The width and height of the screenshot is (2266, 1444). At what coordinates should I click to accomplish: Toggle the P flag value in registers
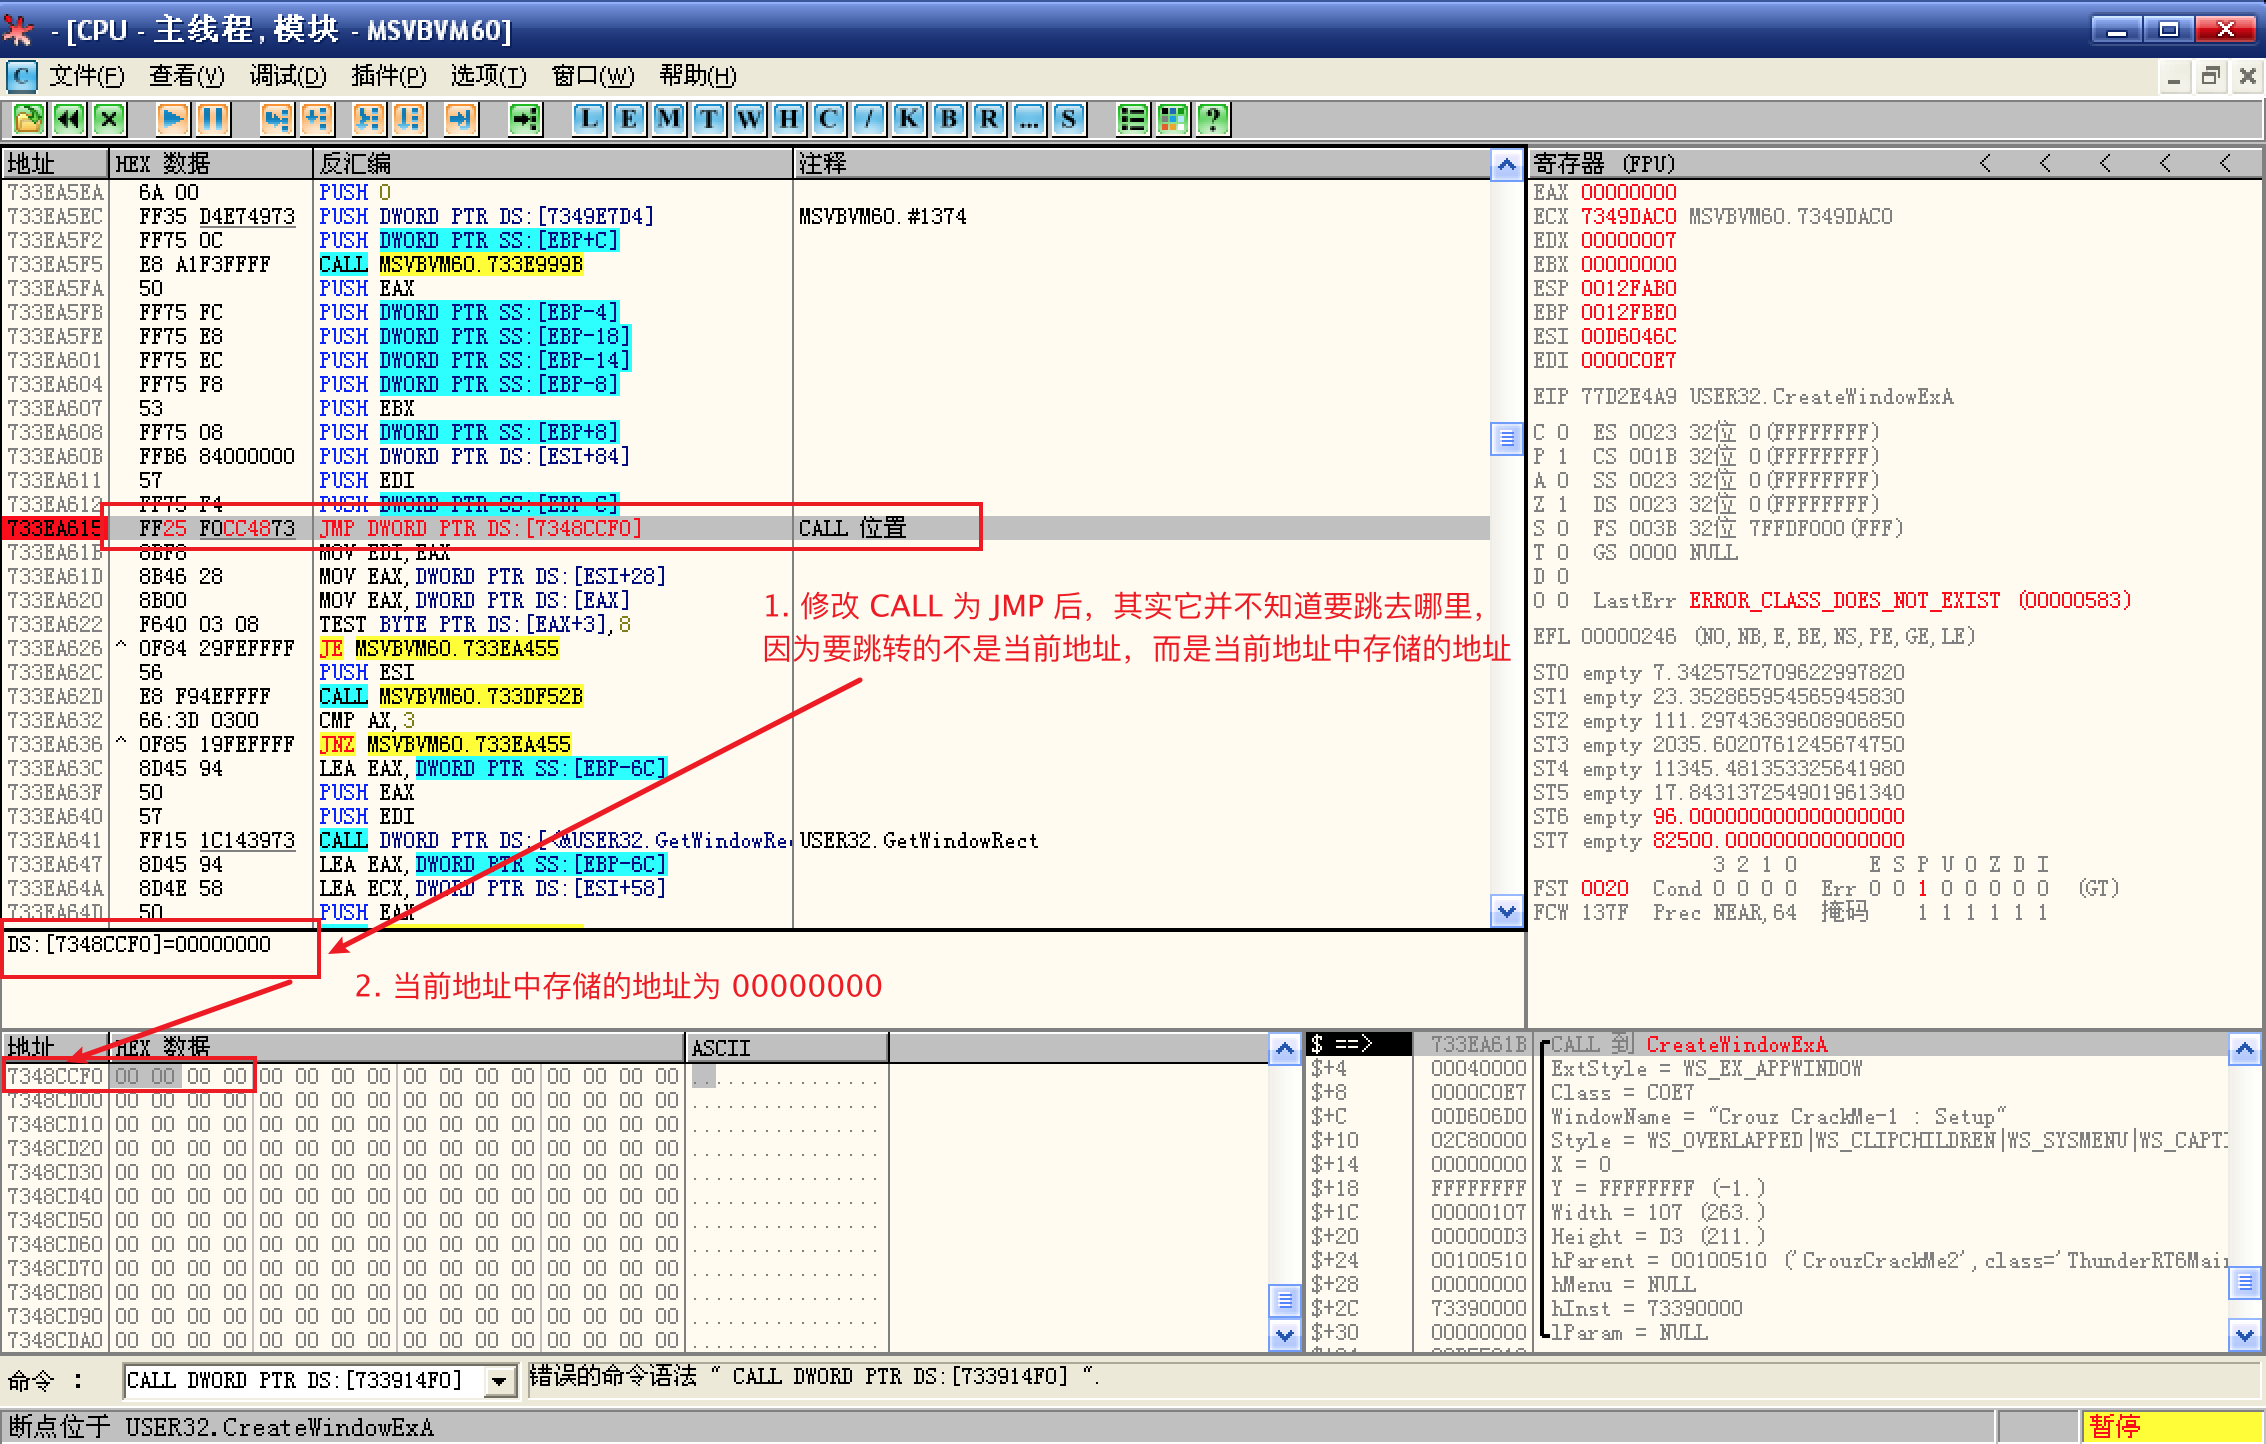1563,456
